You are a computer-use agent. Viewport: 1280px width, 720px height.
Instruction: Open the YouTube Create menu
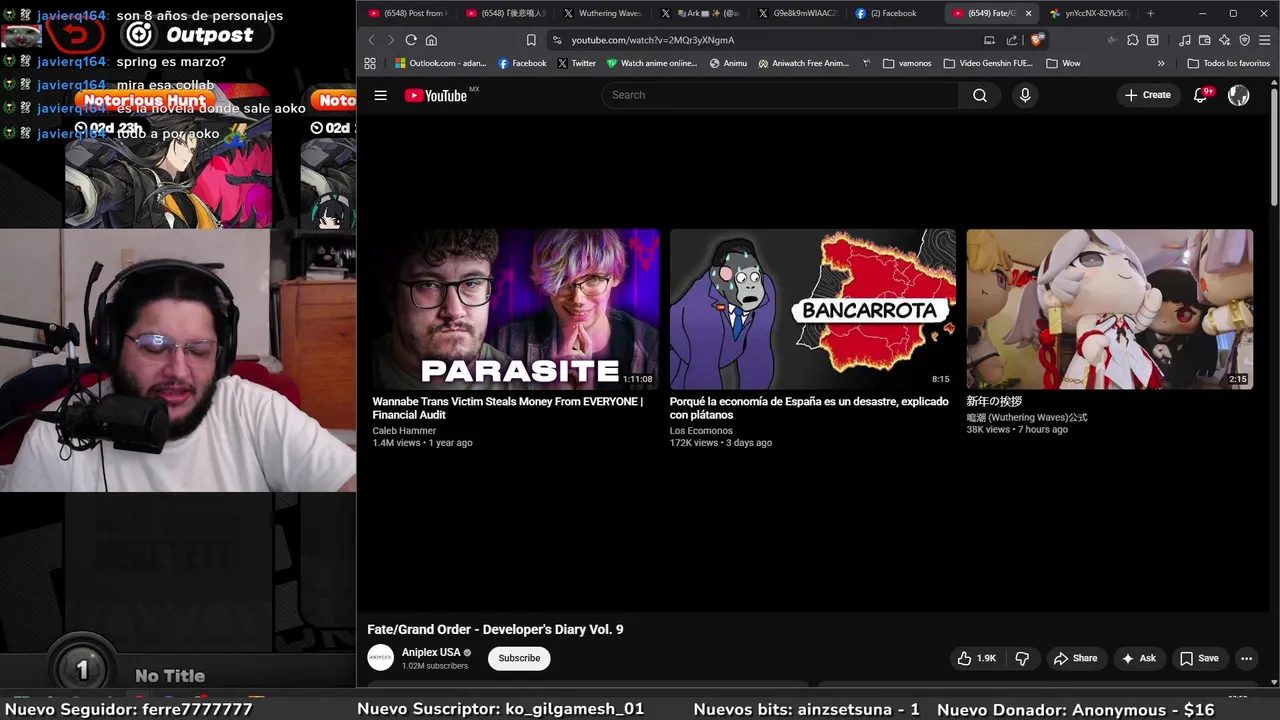tap(1148, 95)
